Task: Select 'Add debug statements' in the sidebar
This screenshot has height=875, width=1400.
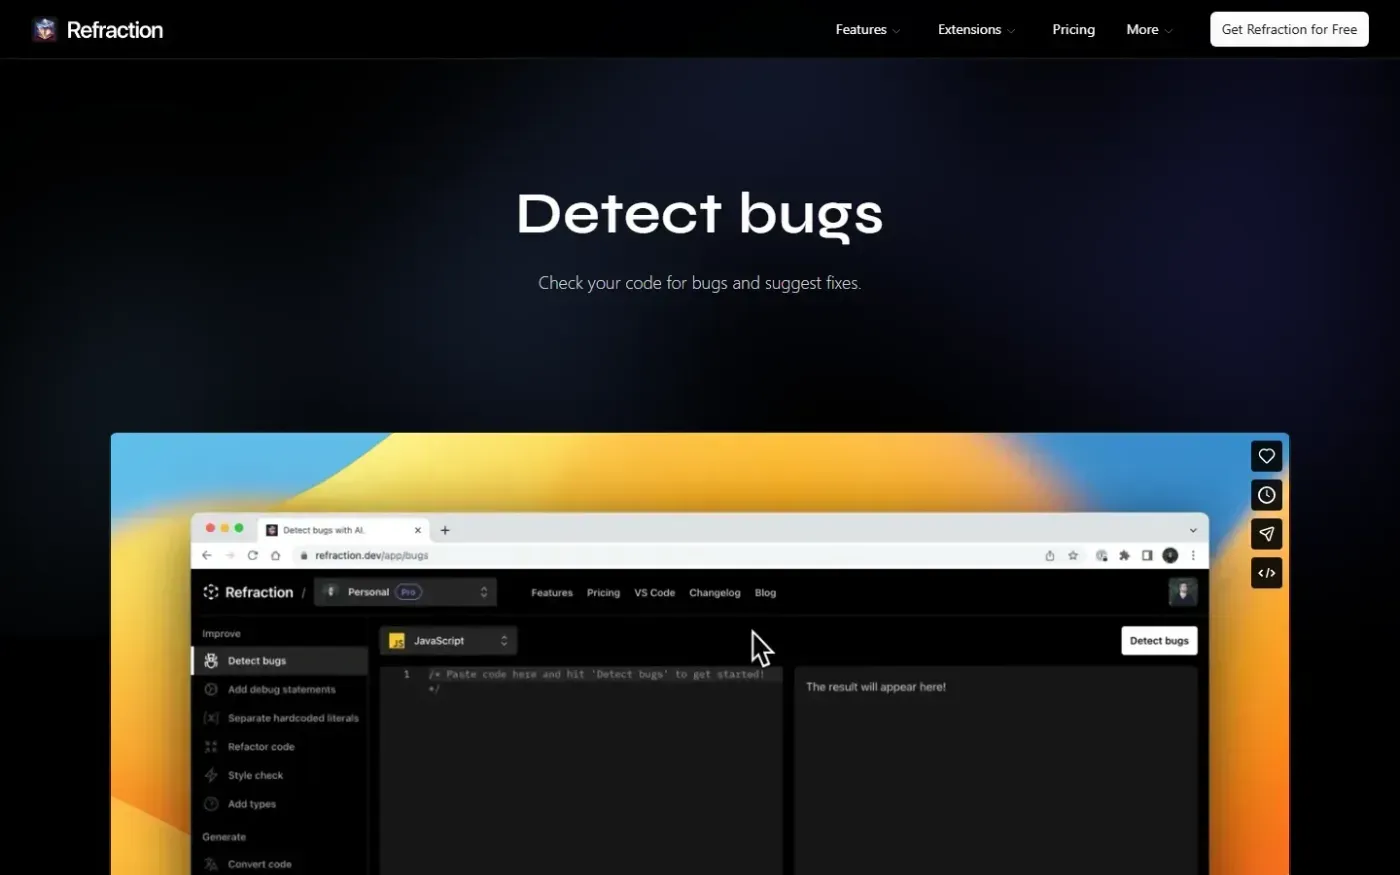Action: tap(280, 690)
